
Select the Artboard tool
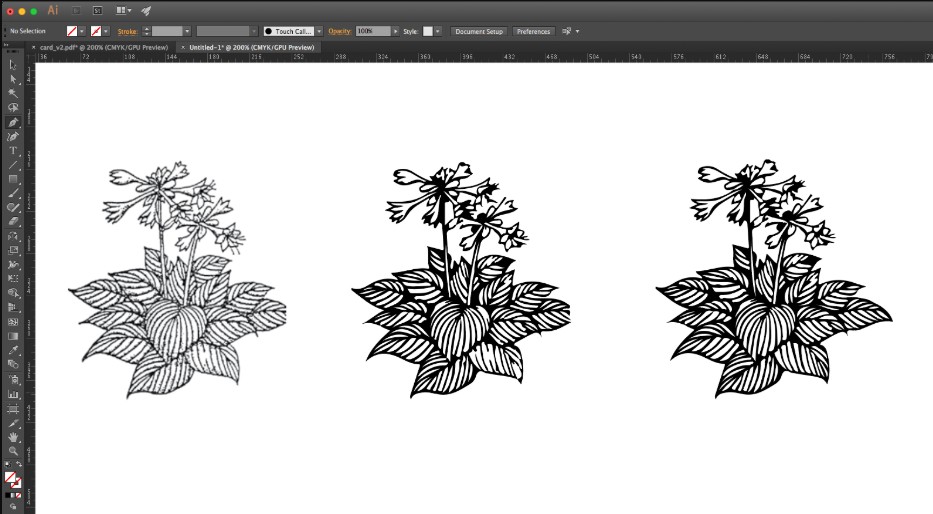pyautogui.click(x=13, y=409)
